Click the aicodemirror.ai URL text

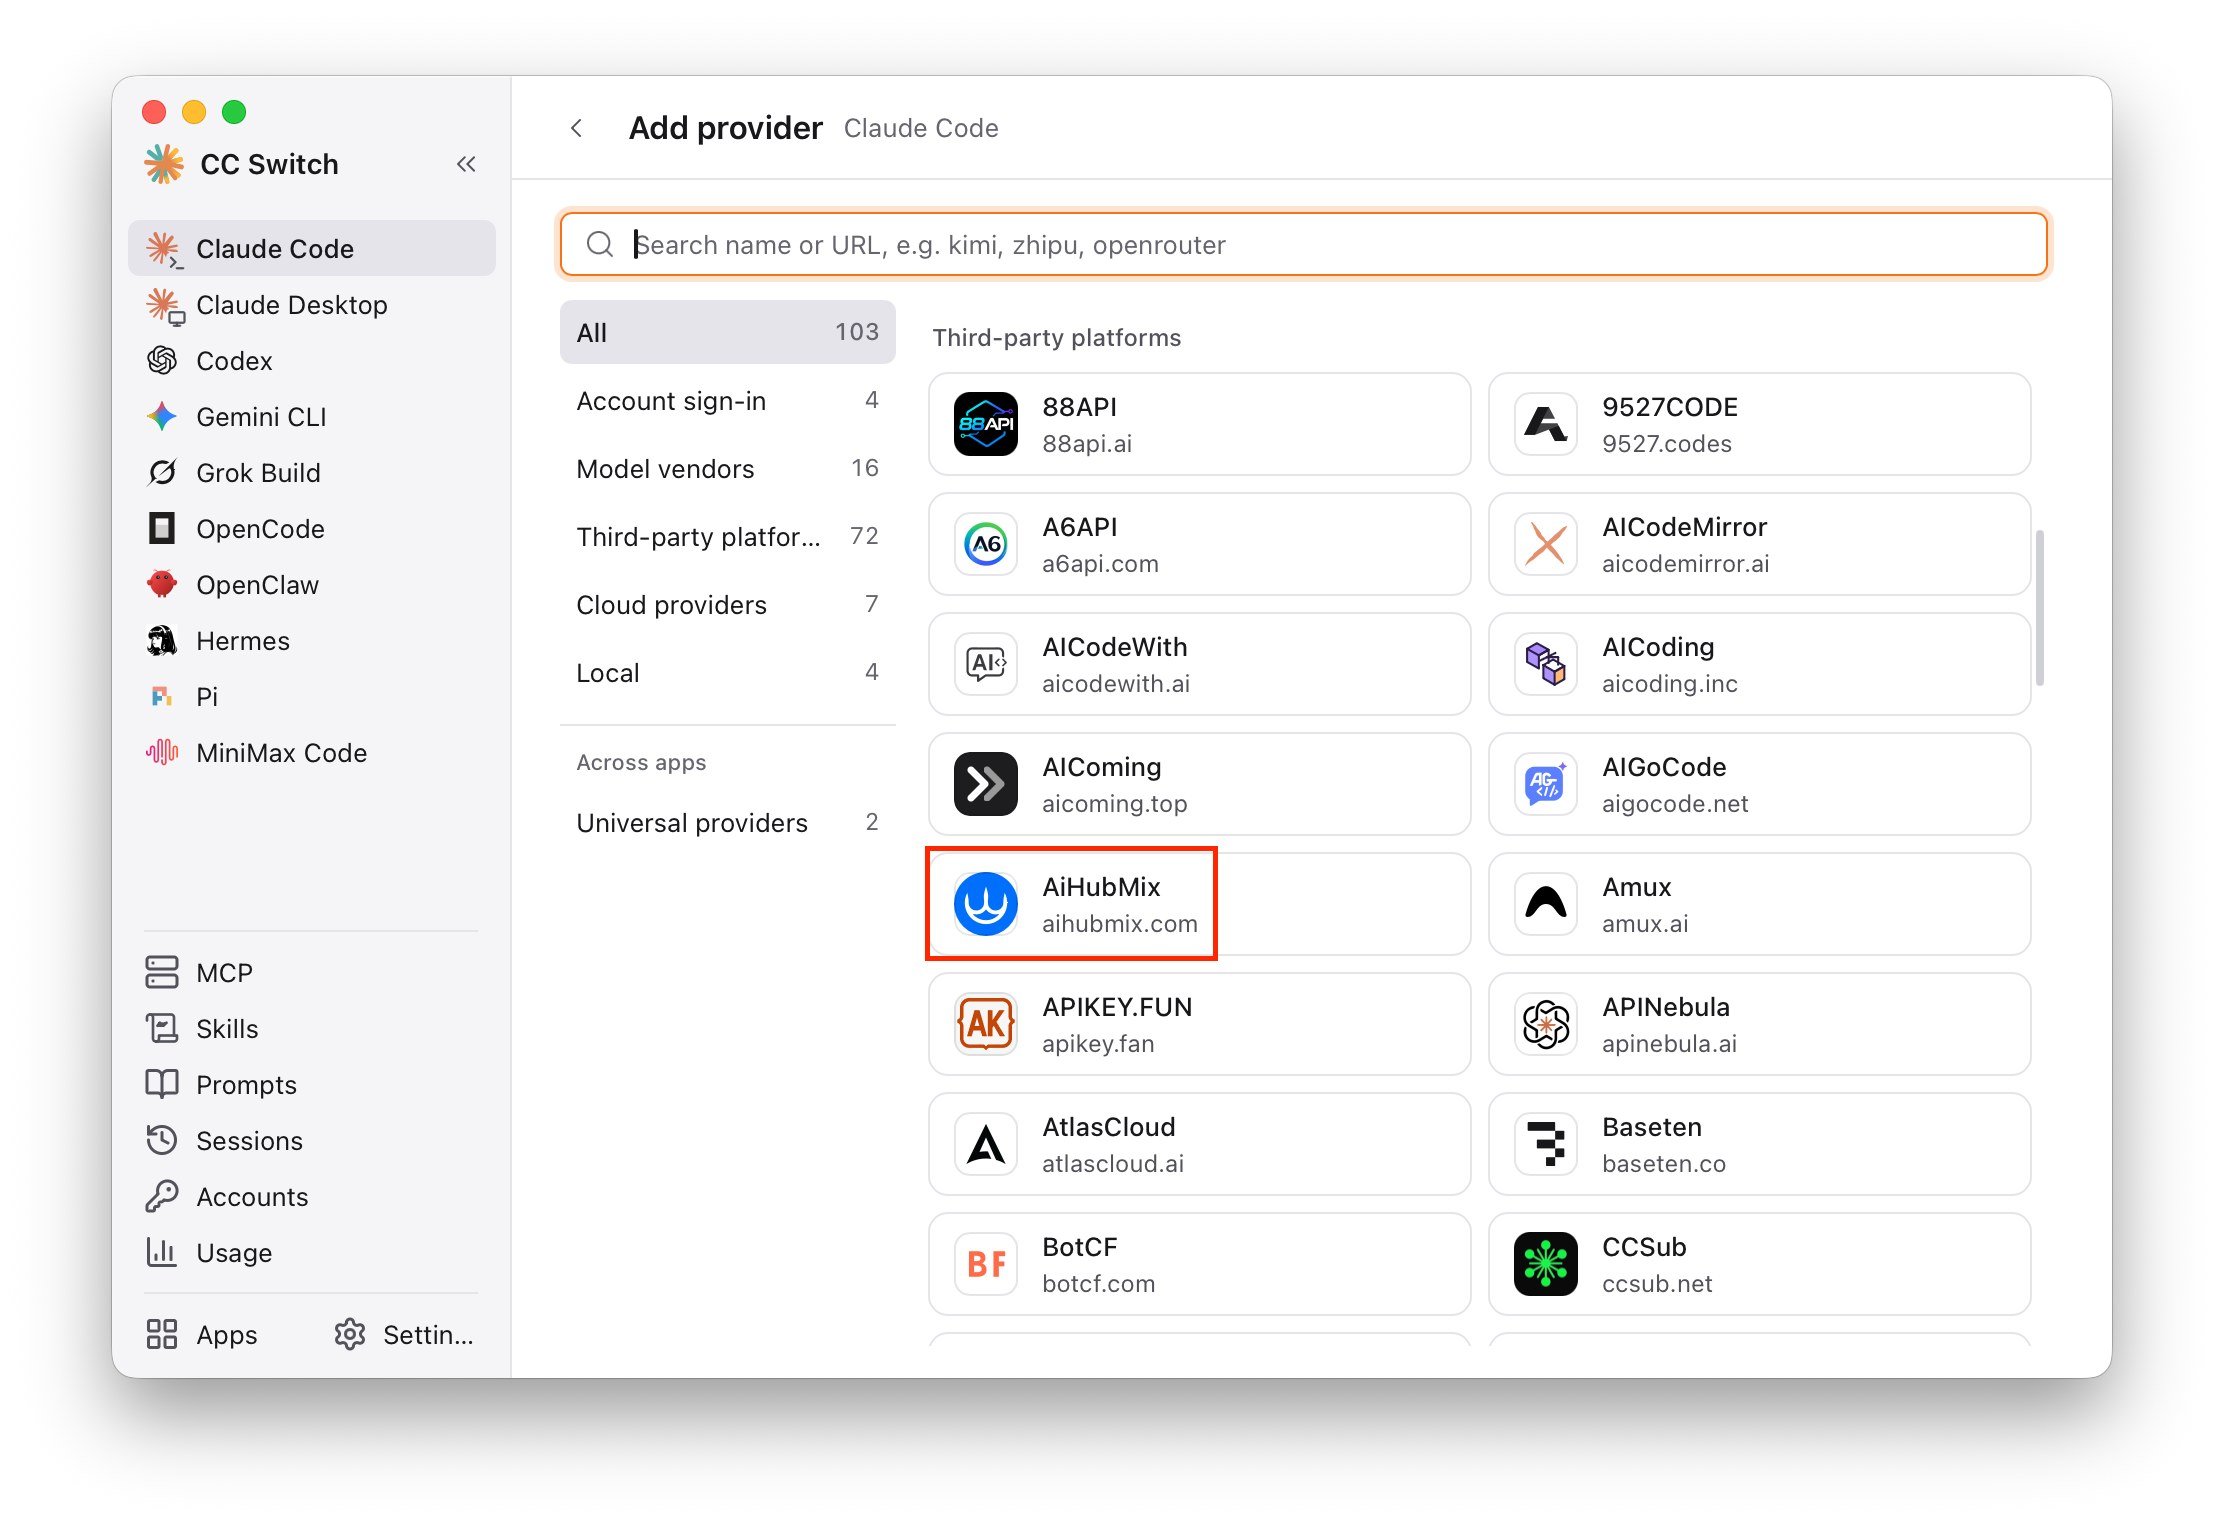point(1685,563)
